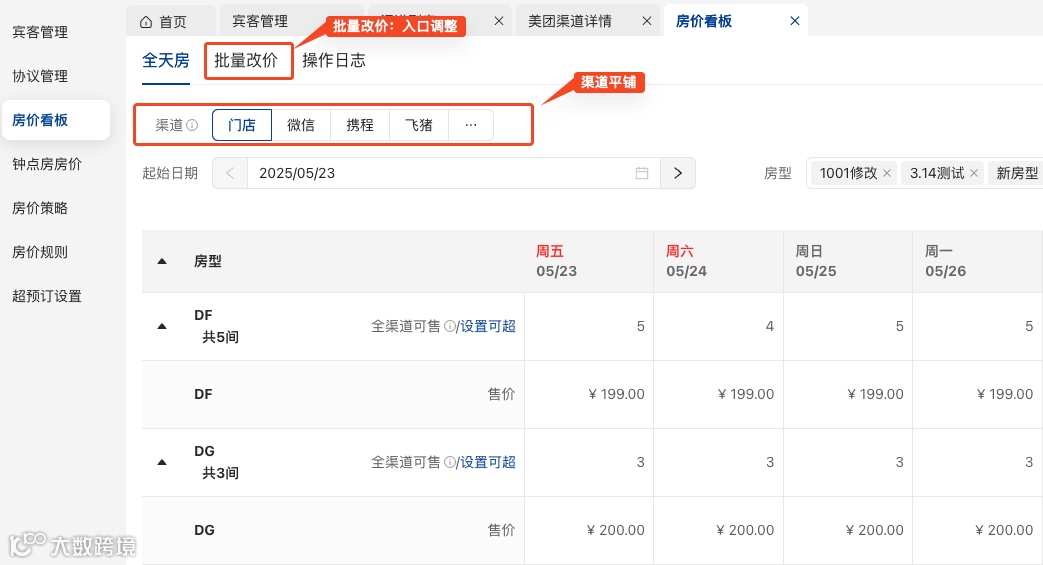
Task: Click the info icon next to 渠道
Action: 192,126
